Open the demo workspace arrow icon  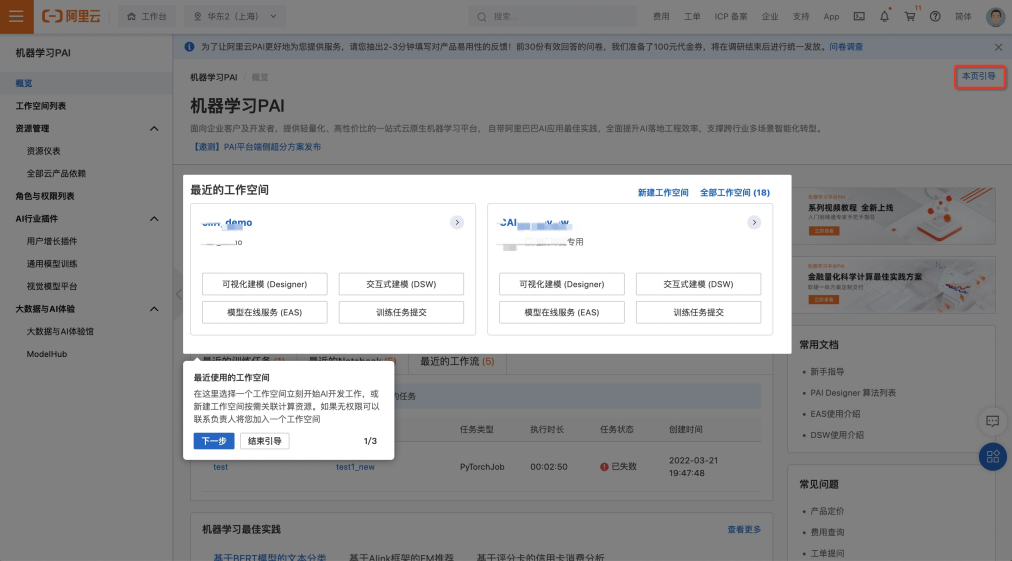pos(457,223)
